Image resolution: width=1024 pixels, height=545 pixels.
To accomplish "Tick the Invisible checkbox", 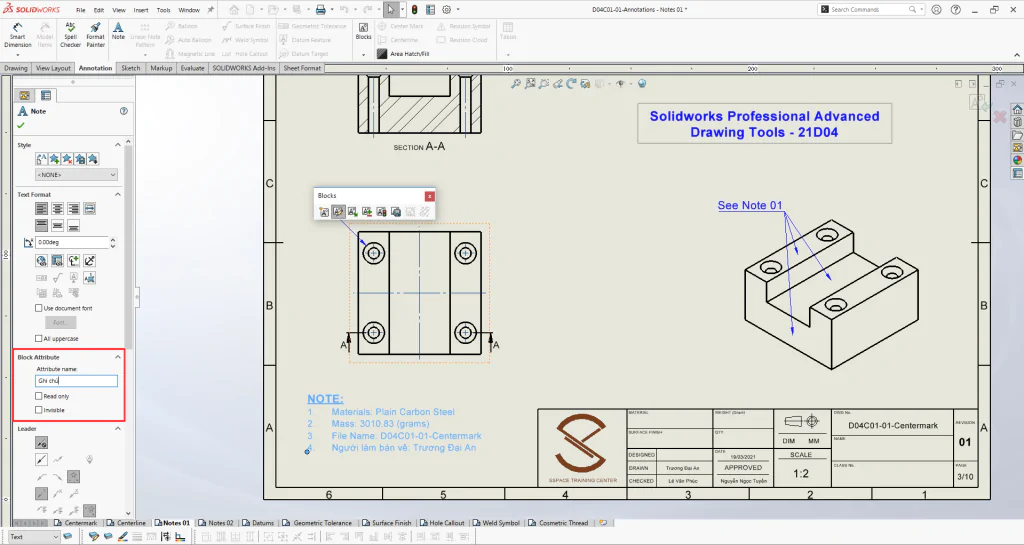I will [x=39, y=410].
